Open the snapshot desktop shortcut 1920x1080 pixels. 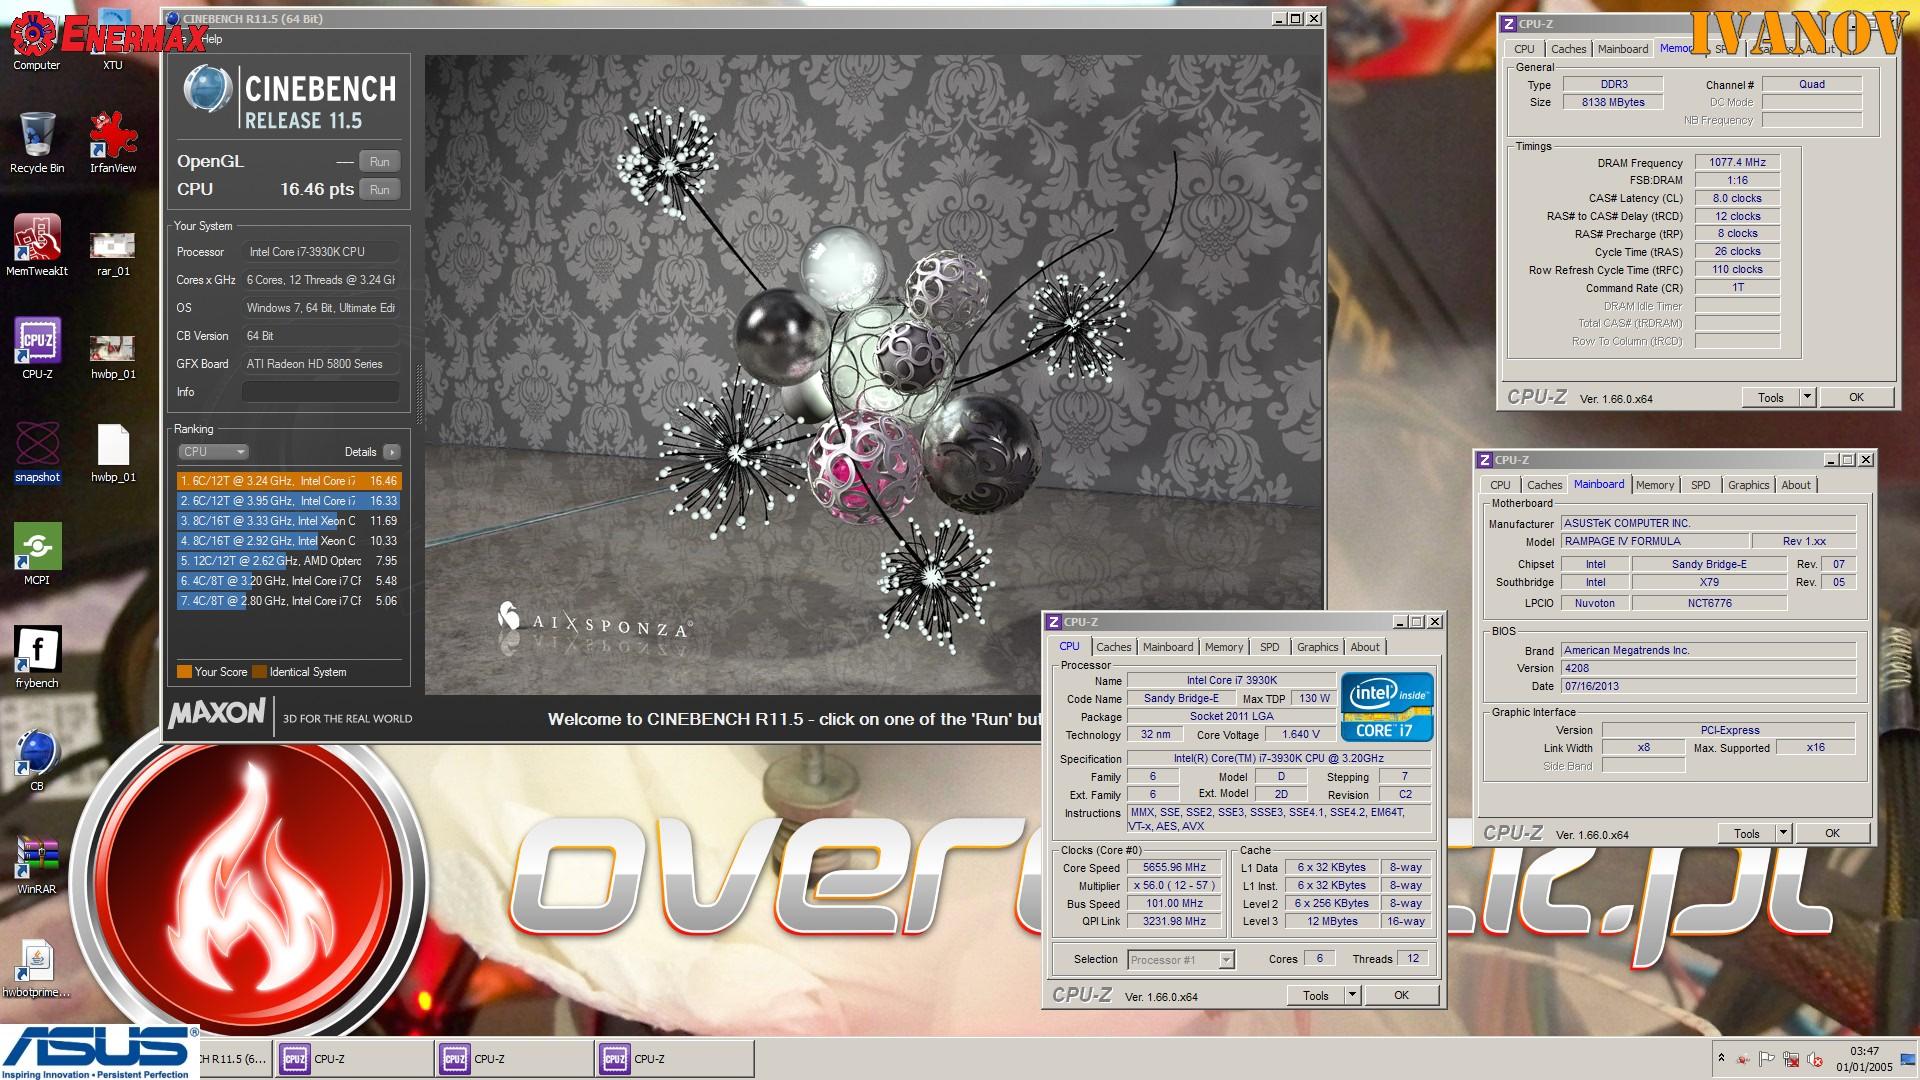[37, 451]
